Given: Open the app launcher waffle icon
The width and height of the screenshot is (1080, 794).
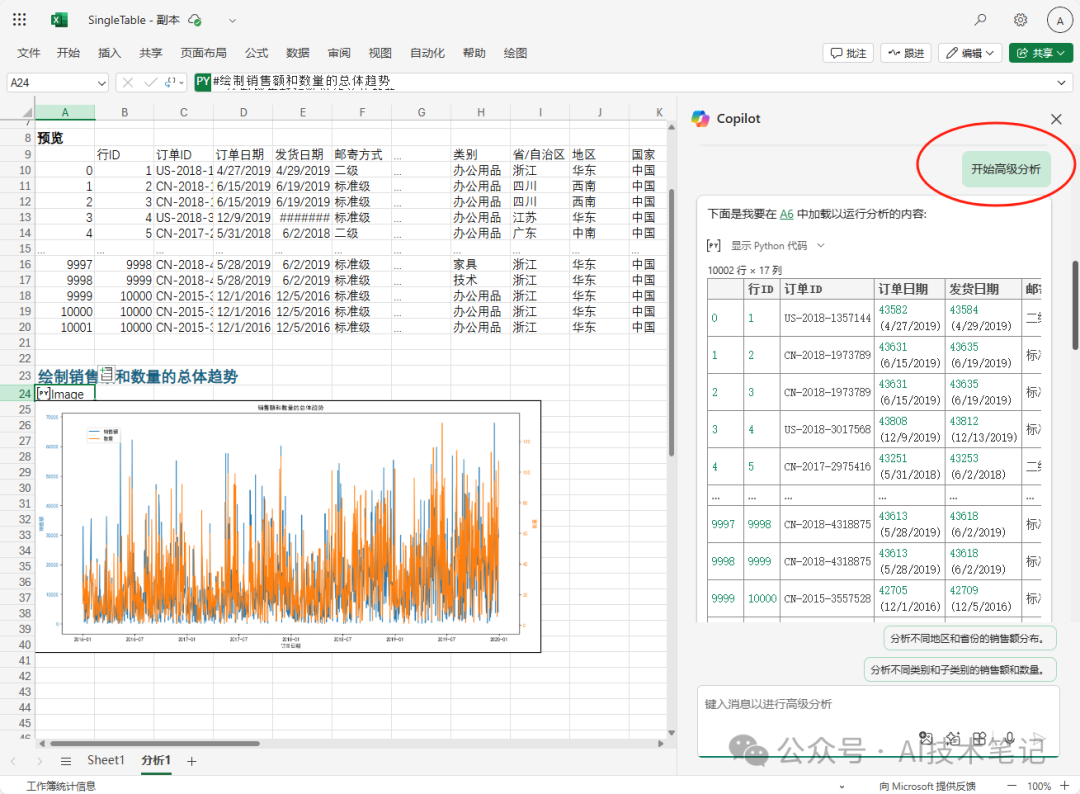Looking at the screenshot, I should (21, 20).
